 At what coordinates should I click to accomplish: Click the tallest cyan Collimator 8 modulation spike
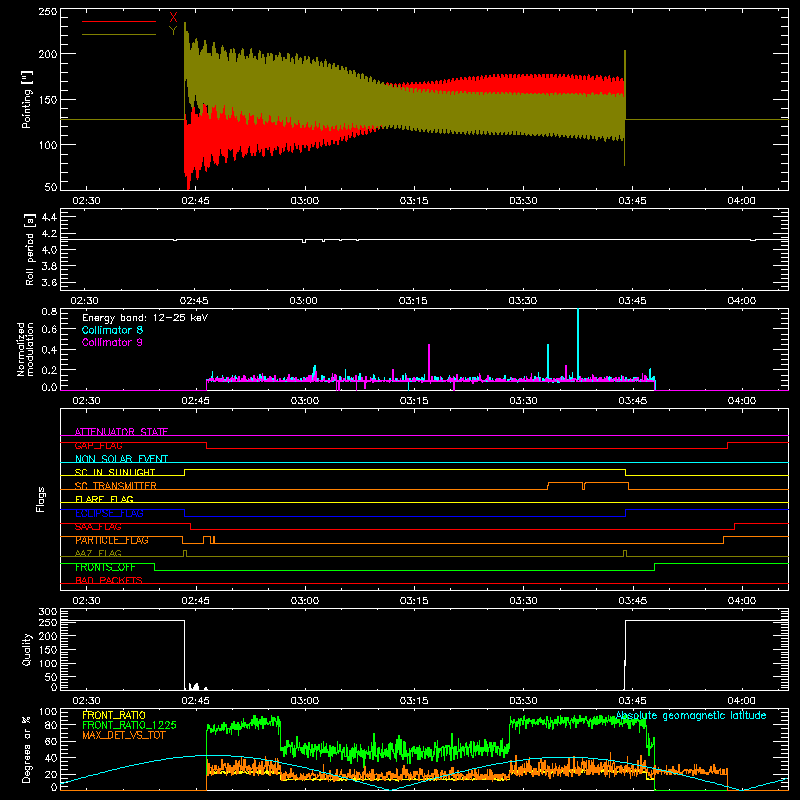click(578, 342)
